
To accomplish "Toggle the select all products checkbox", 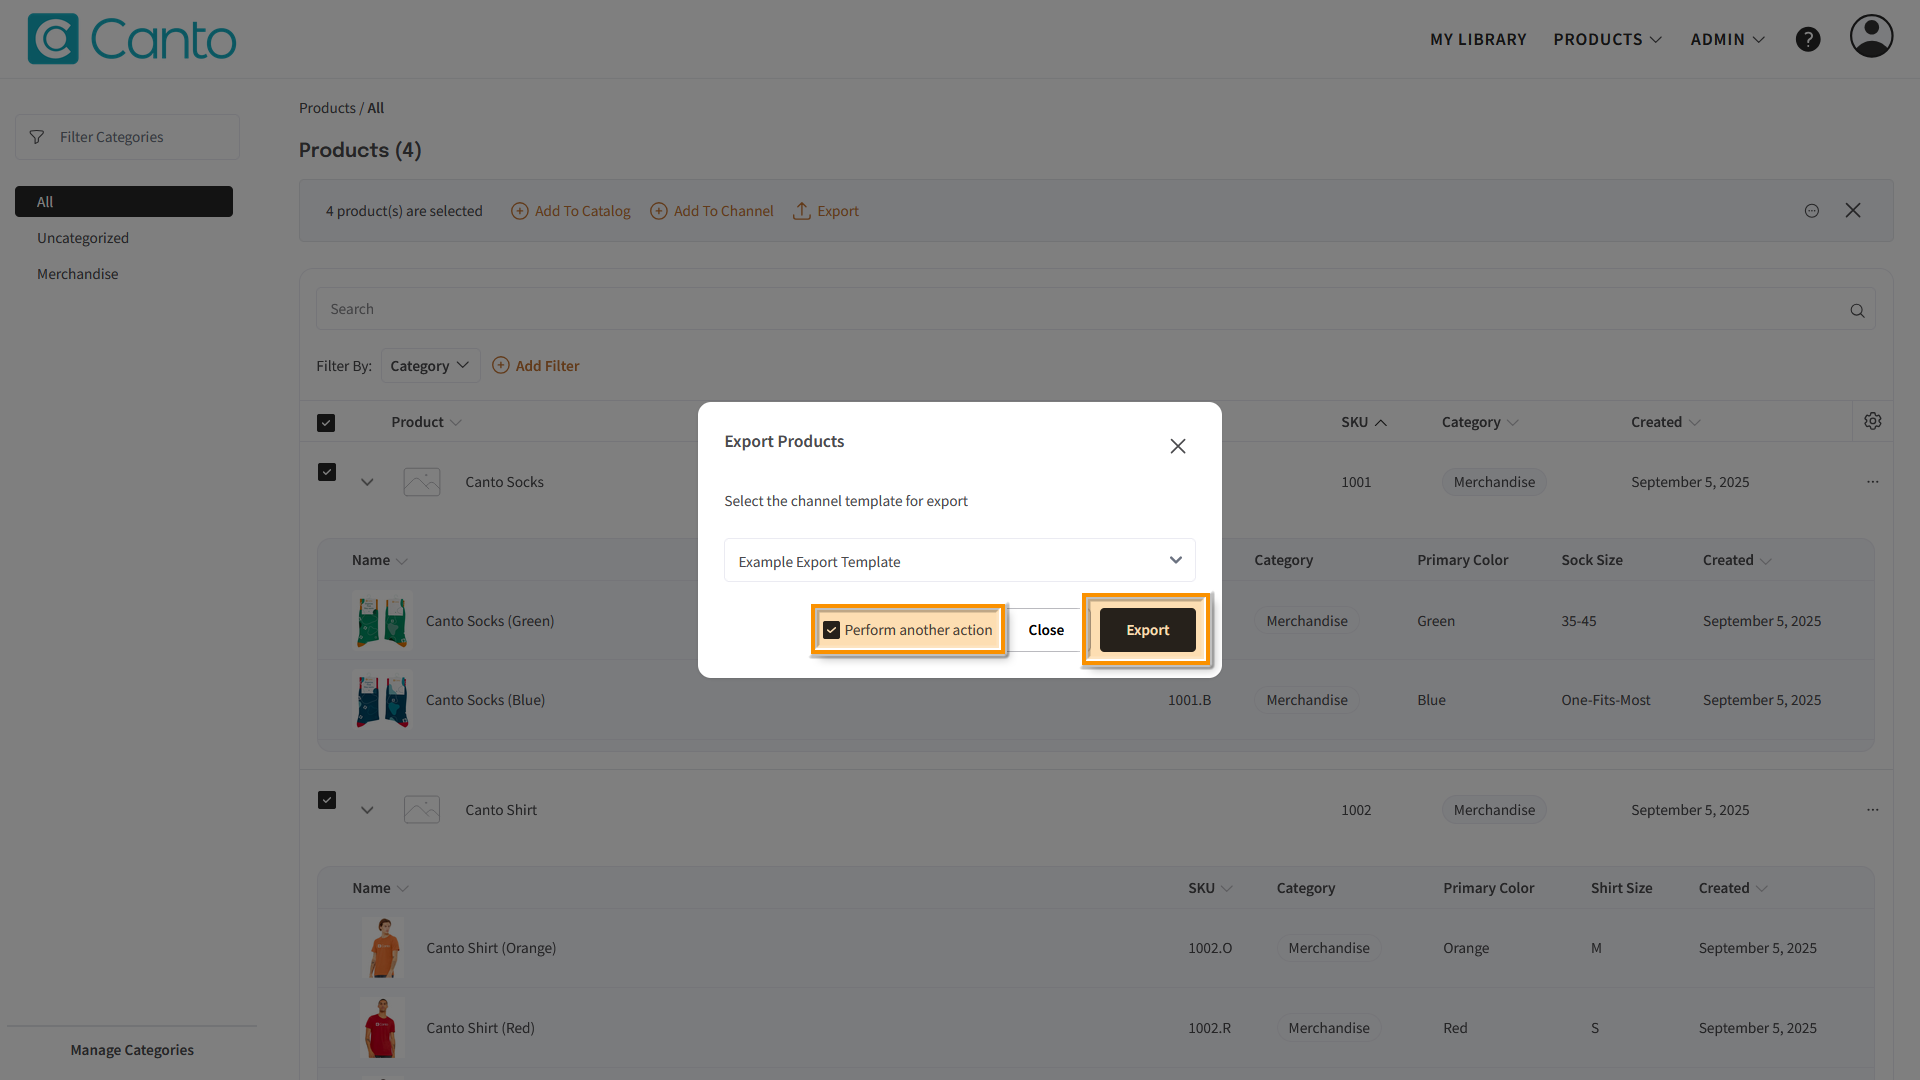I will pos(326,423).
